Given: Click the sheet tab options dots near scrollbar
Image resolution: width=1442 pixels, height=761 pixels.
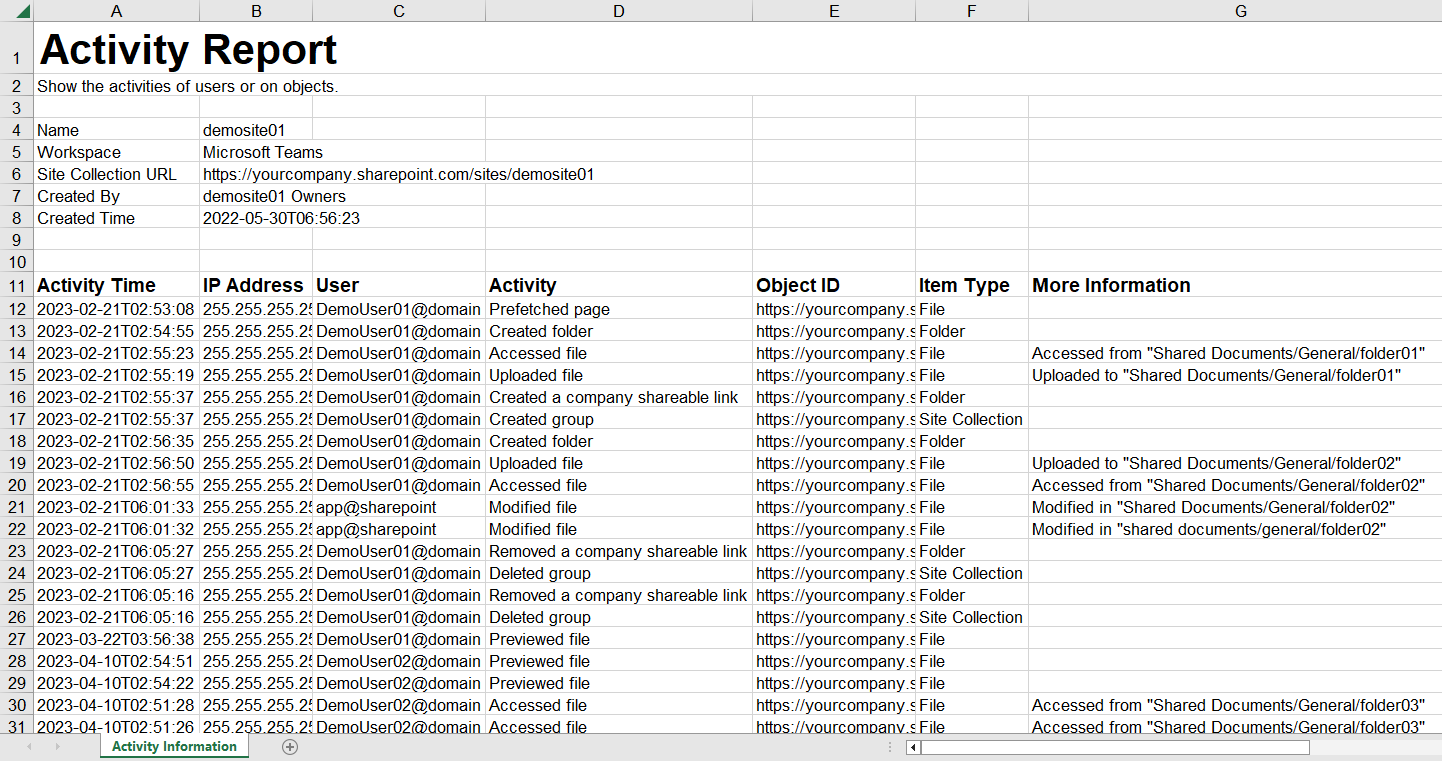Looking at the screenshot, I should pos(888,746).
